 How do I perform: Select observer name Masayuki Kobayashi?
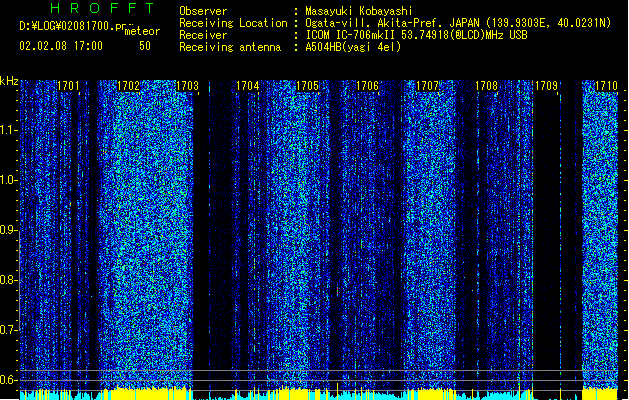click(x=359, y=11)
